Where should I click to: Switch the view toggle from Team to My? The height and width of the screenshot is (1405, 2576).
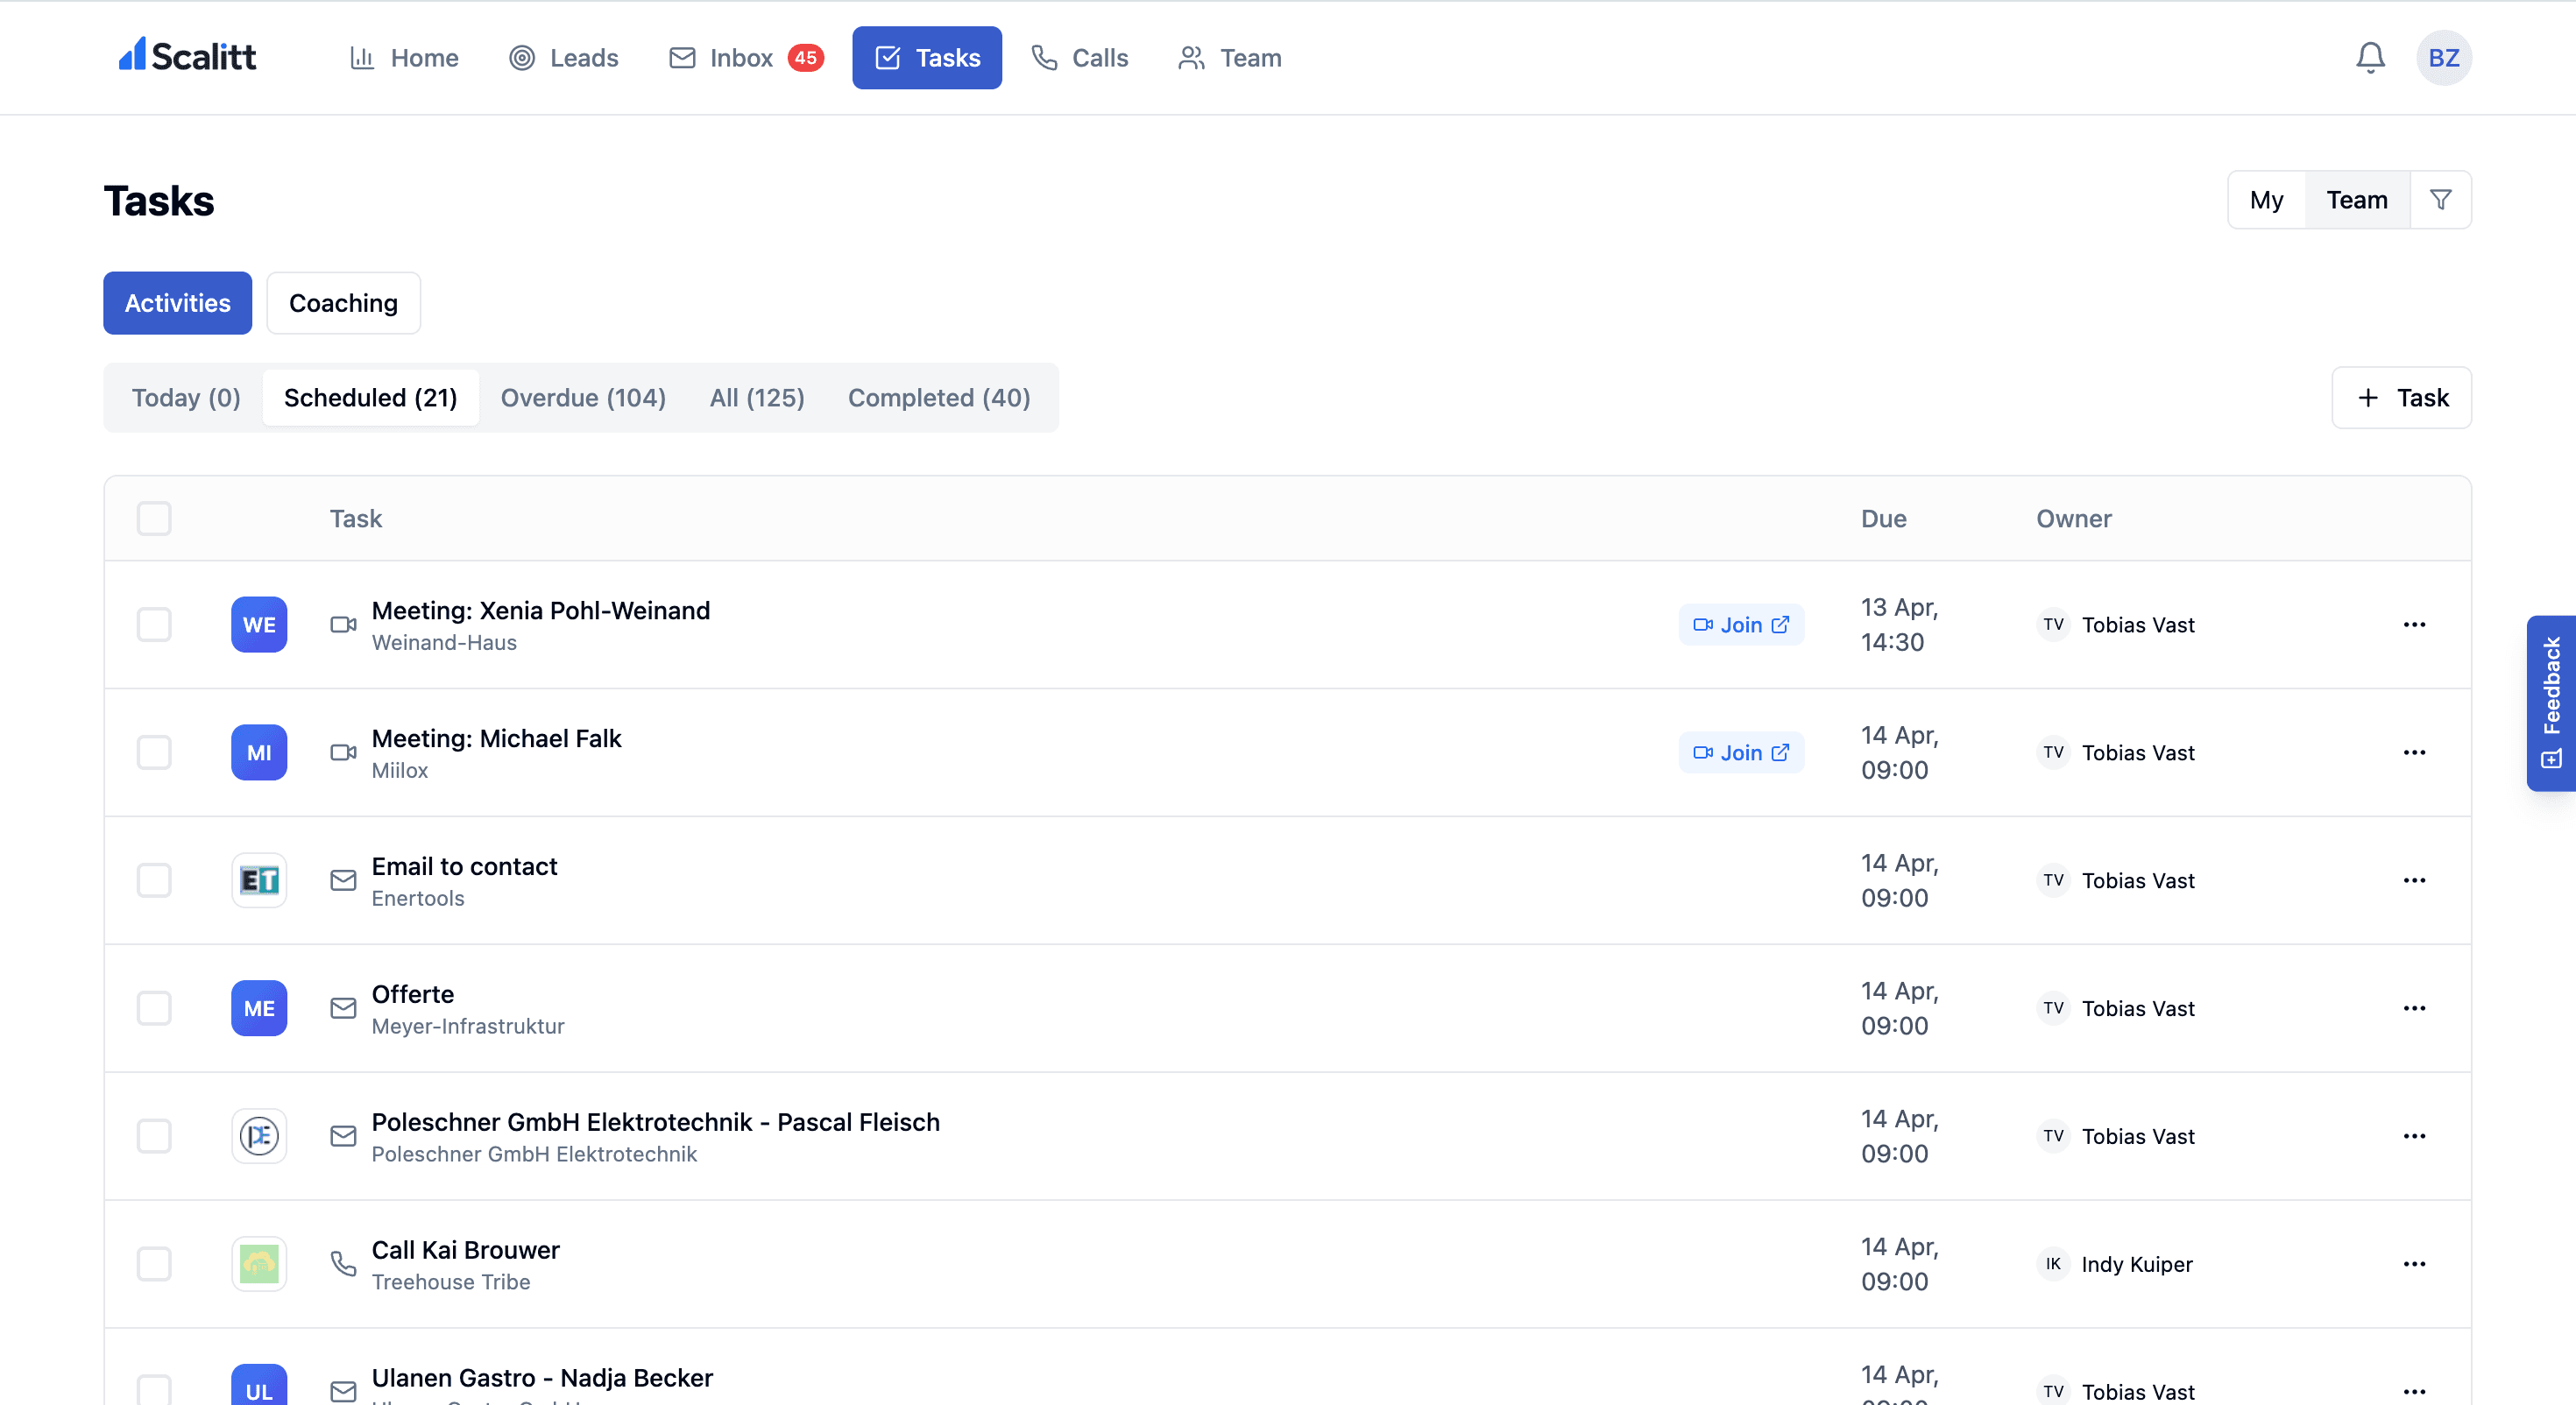point(2267,199)
